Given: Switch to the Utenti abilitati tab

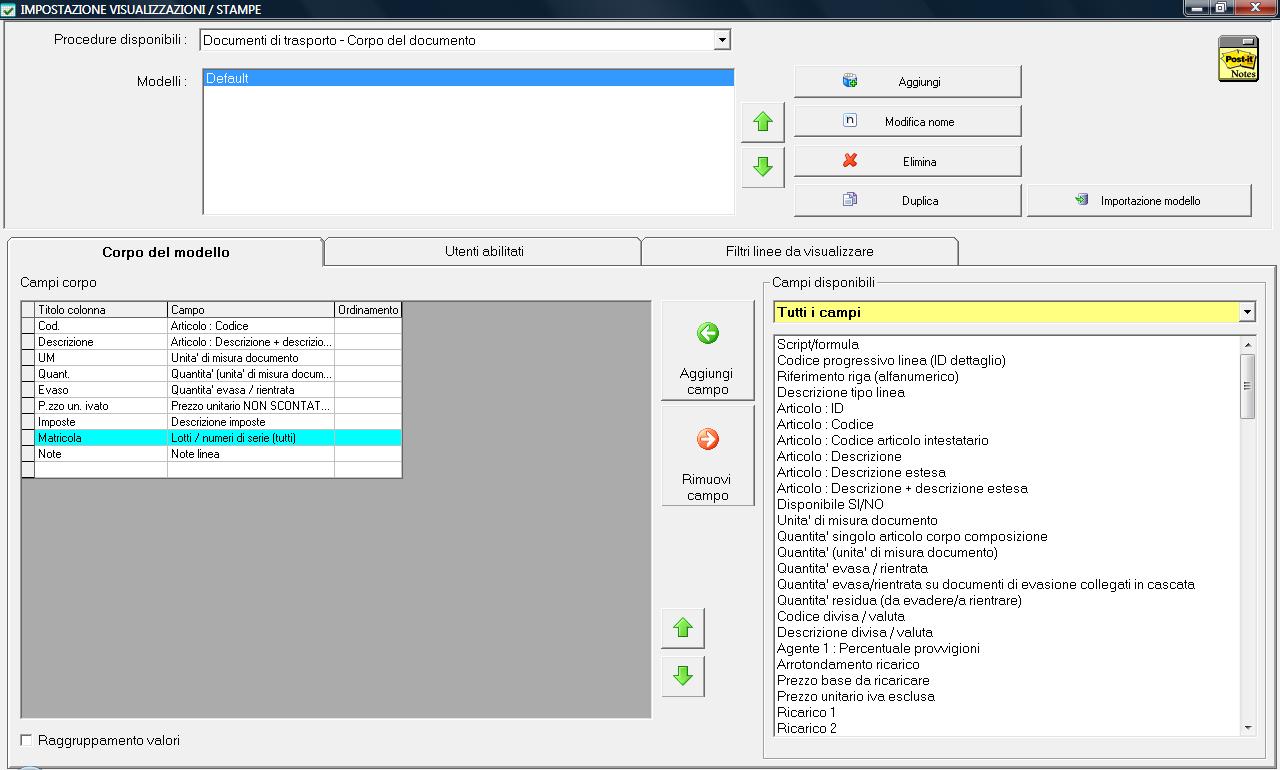Looking at the screenshot, I should tap(484, 251).
